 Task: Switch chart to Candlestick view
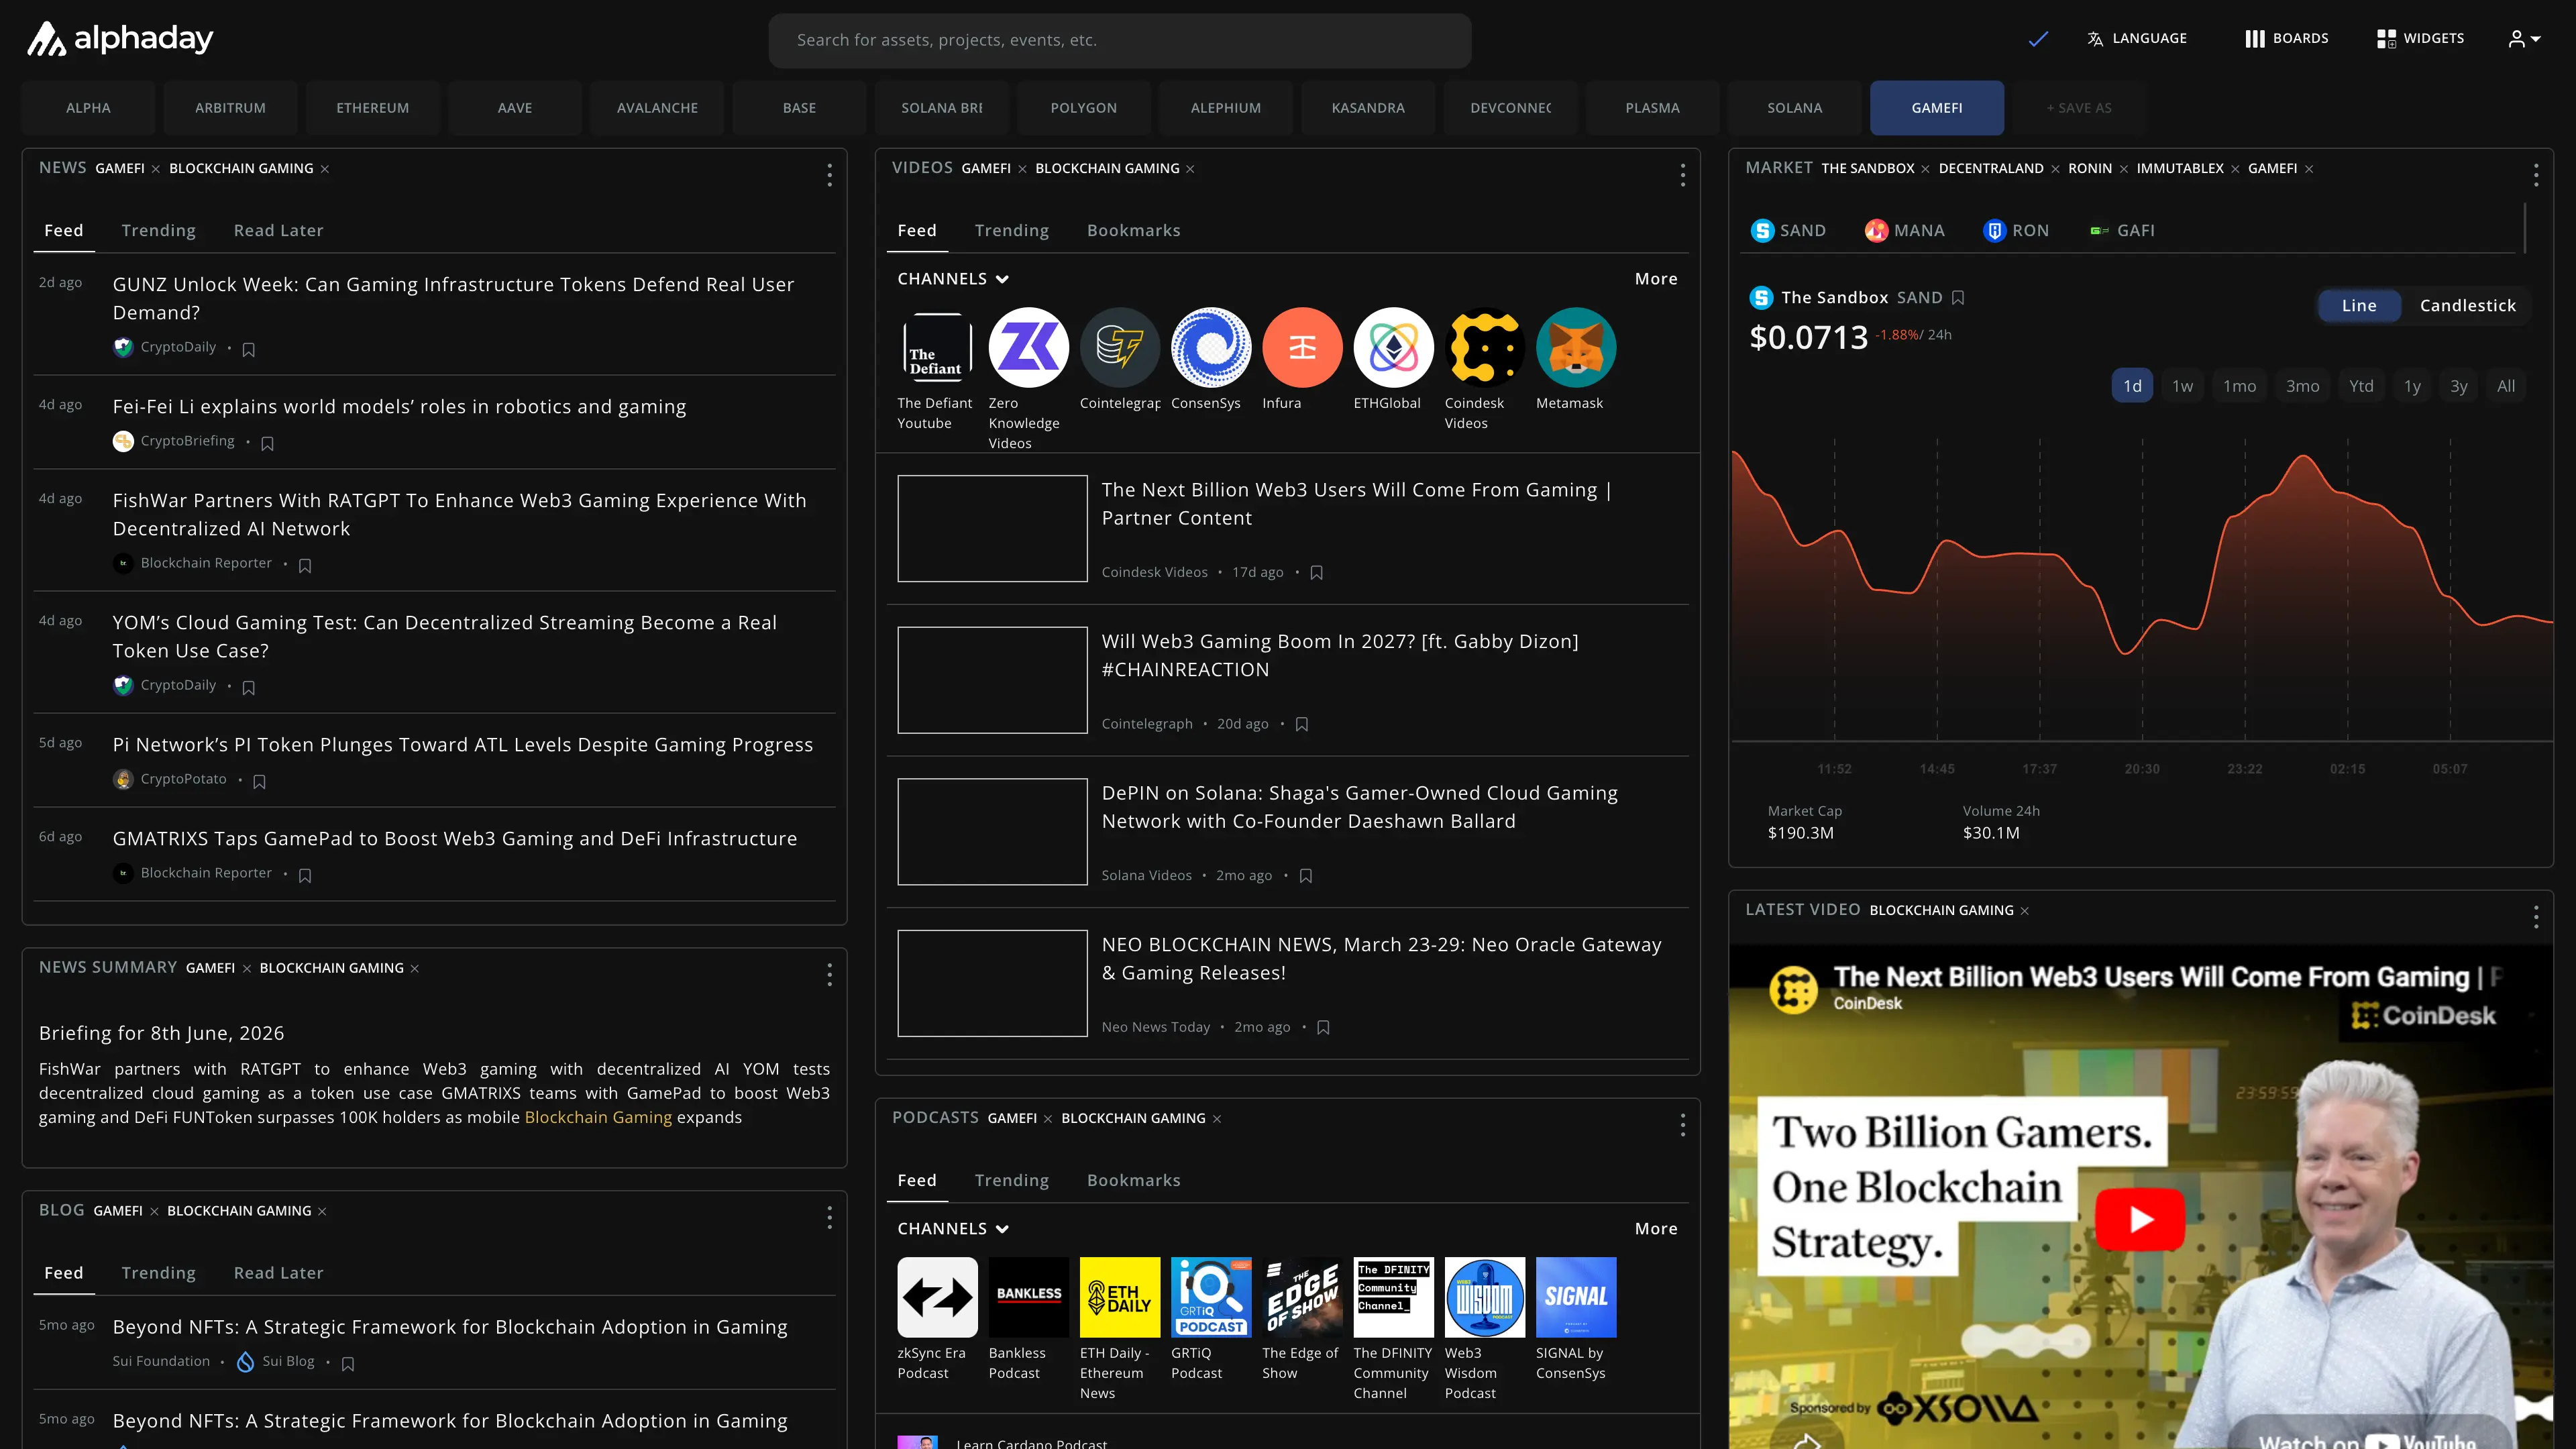click(x=2467, y=305)
